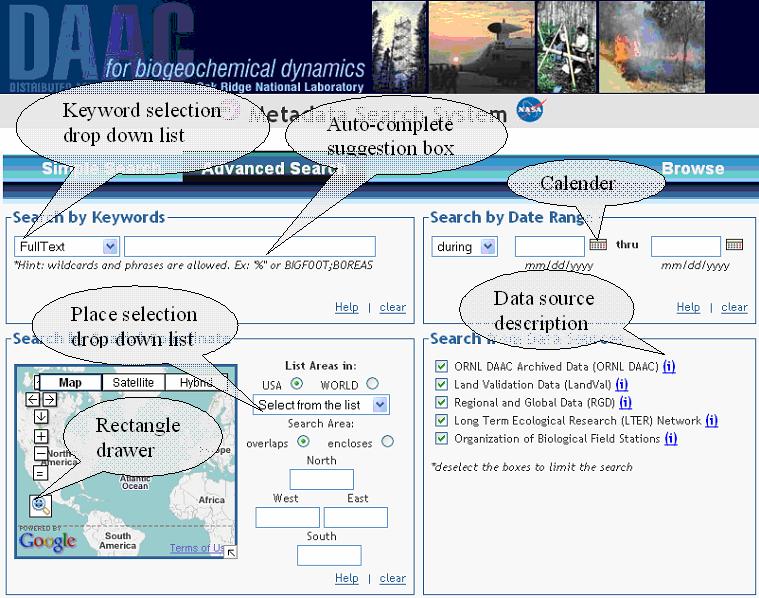Open ORNL DAAC info (i) link
The height and width of the screenshot is (598, 759).
tap(669, 367)
